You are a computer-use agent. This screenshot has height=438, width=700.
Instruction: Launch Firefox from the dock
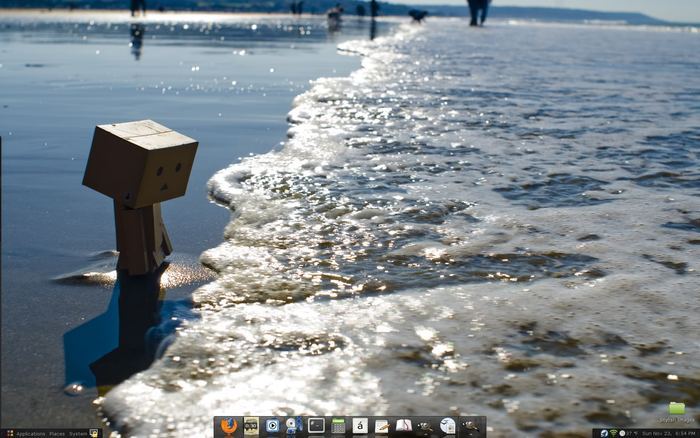(229, 426)
